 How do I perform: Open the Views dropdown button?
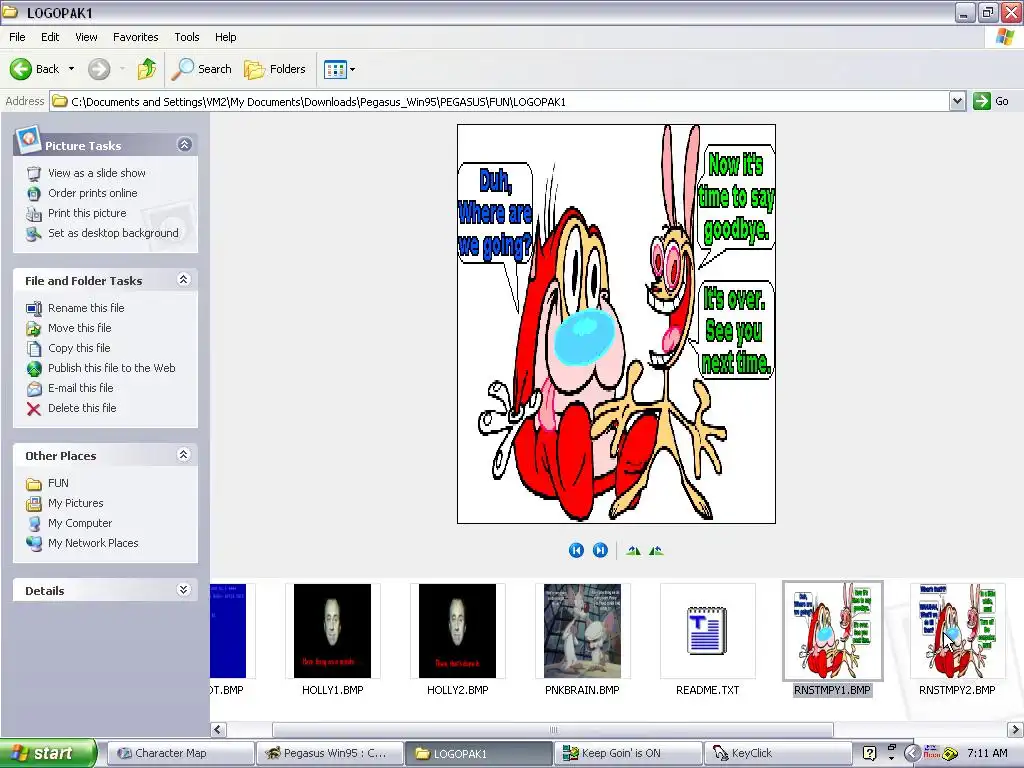[x=340, y=69]
